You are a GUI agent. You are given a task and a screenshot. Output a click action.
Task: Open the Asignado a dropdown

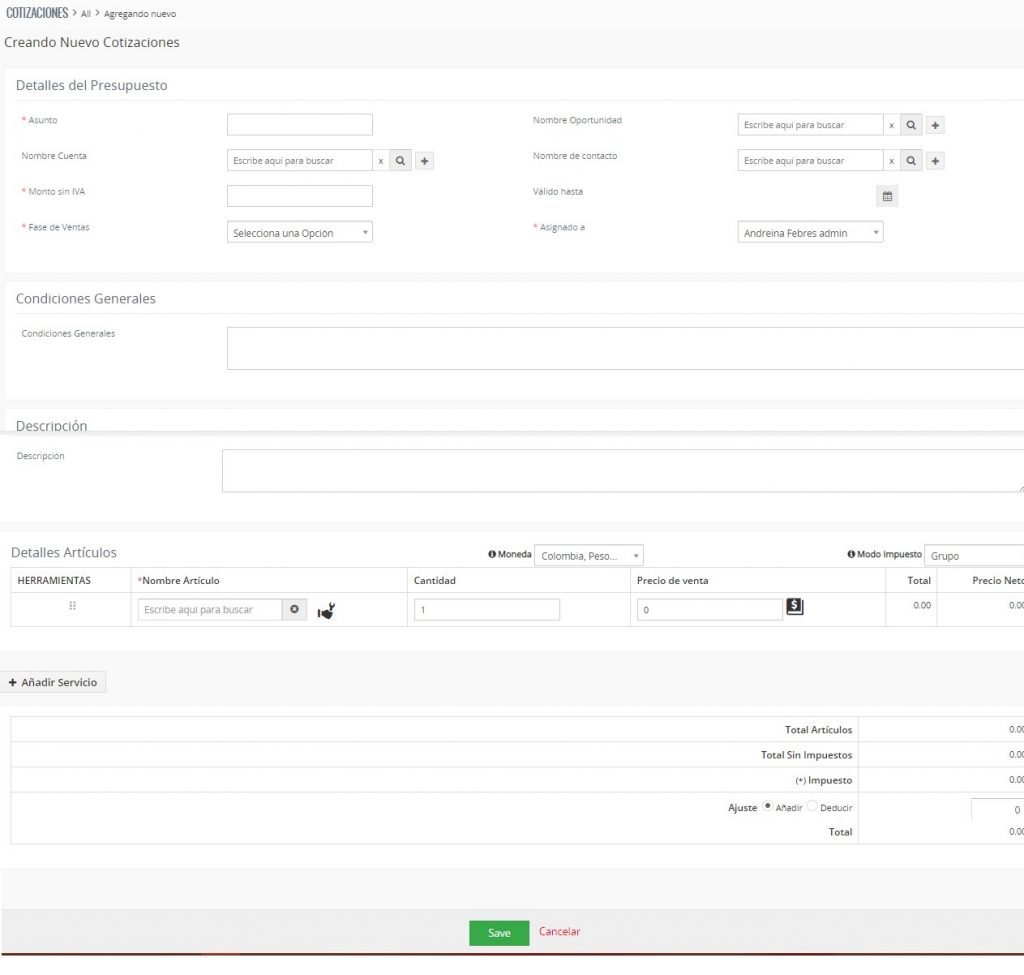811,233
